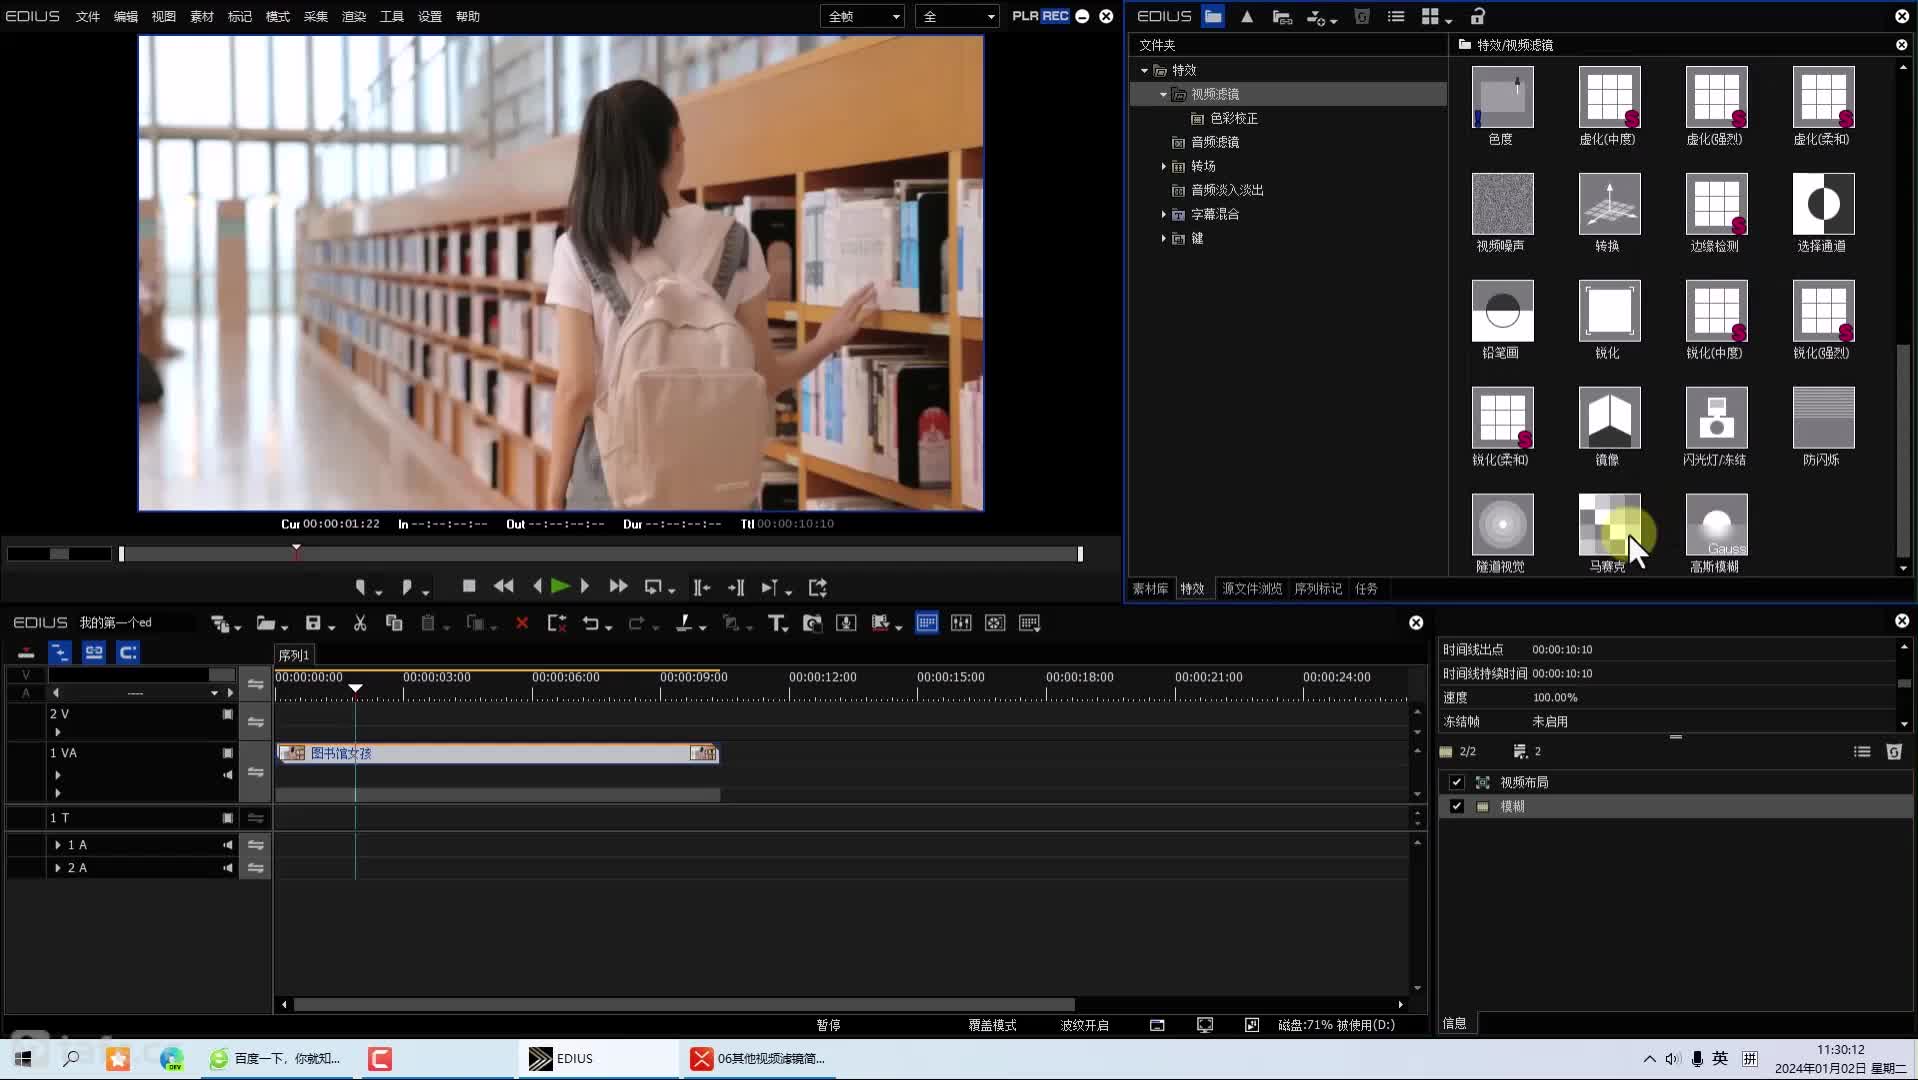Click the cut scissors tool in timeline toolbar
The image size is (1918, 1080).
pyautogui.click(x=360, y=623)
